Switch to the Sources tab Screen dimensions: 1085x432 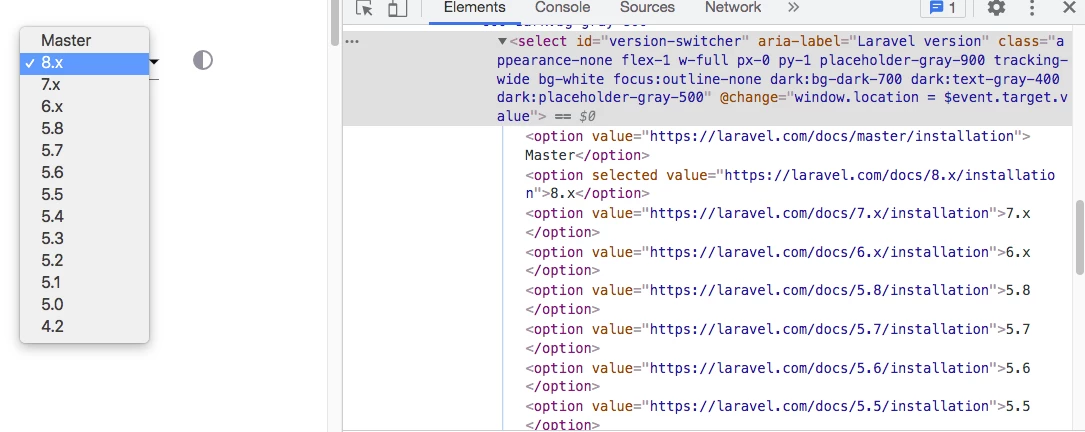coord(647,8)
